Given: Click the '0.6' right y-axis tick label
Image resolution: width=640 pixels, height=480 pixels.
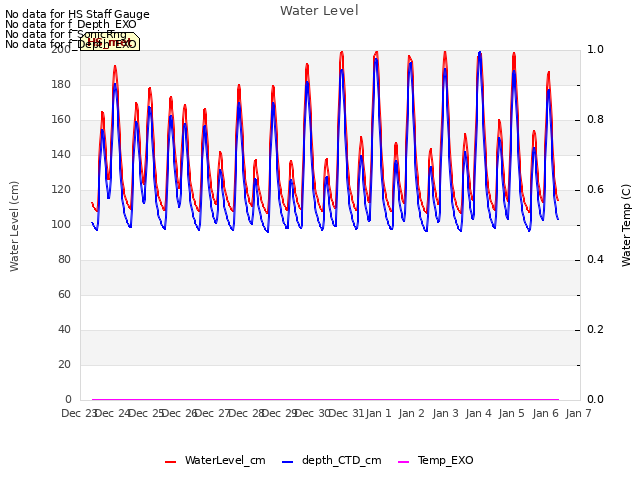Looking at the screenshot, I should point(595,189).
